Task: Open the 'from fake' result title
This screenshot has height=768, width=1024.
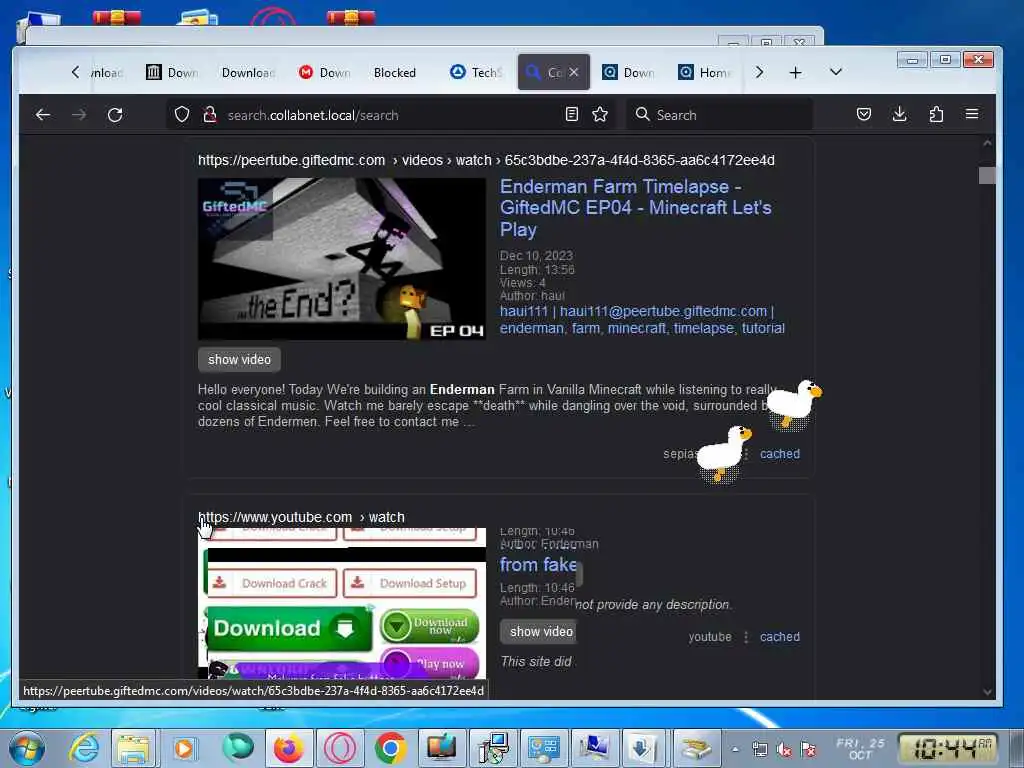Action: point(538,565)
